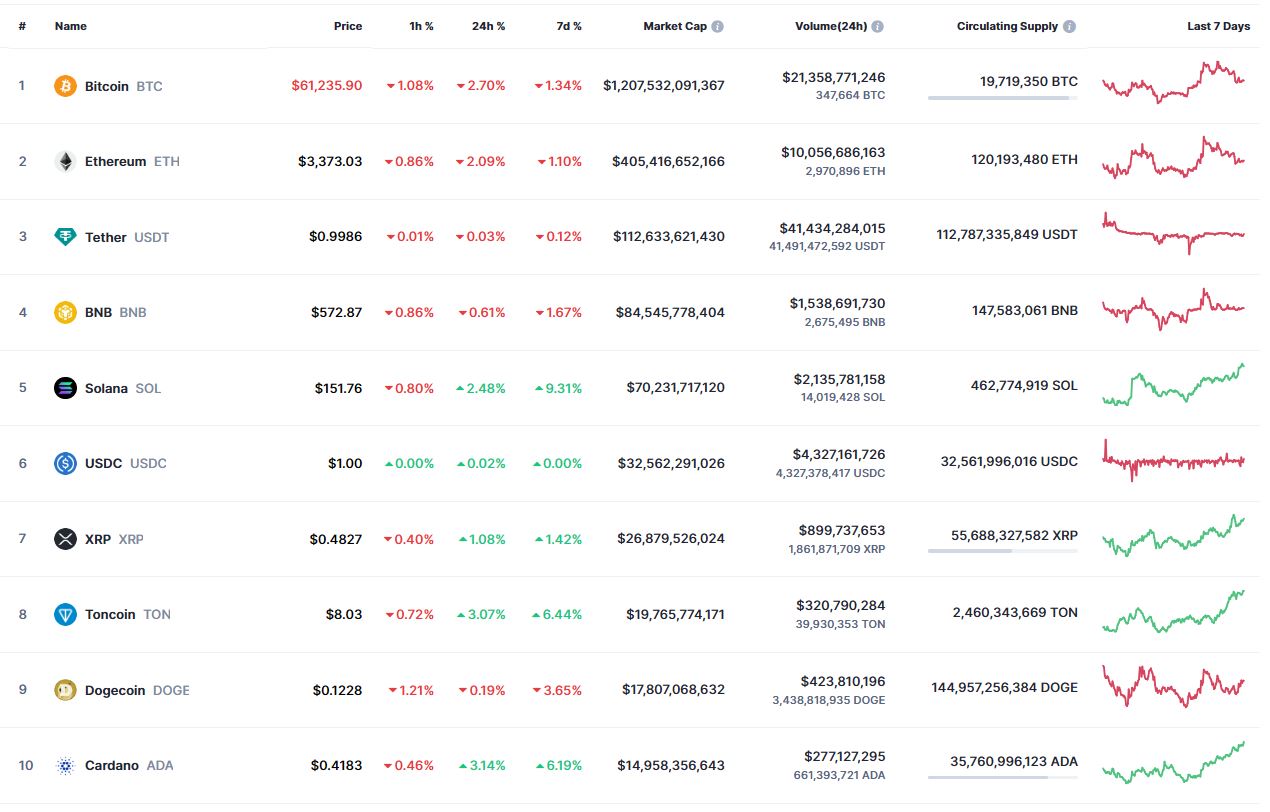Click the Tether logo icon
This screenshot has width=1270, height=812.
tap(65, 237)
